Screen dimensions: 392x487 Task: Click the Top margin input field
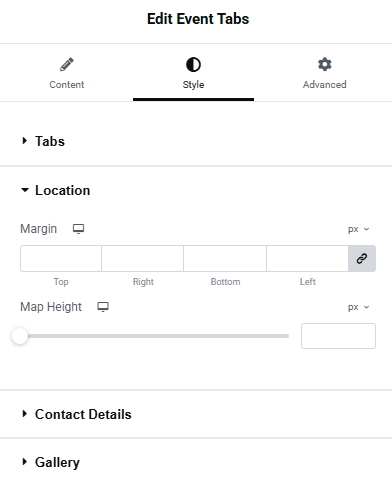tap(61, 258)
